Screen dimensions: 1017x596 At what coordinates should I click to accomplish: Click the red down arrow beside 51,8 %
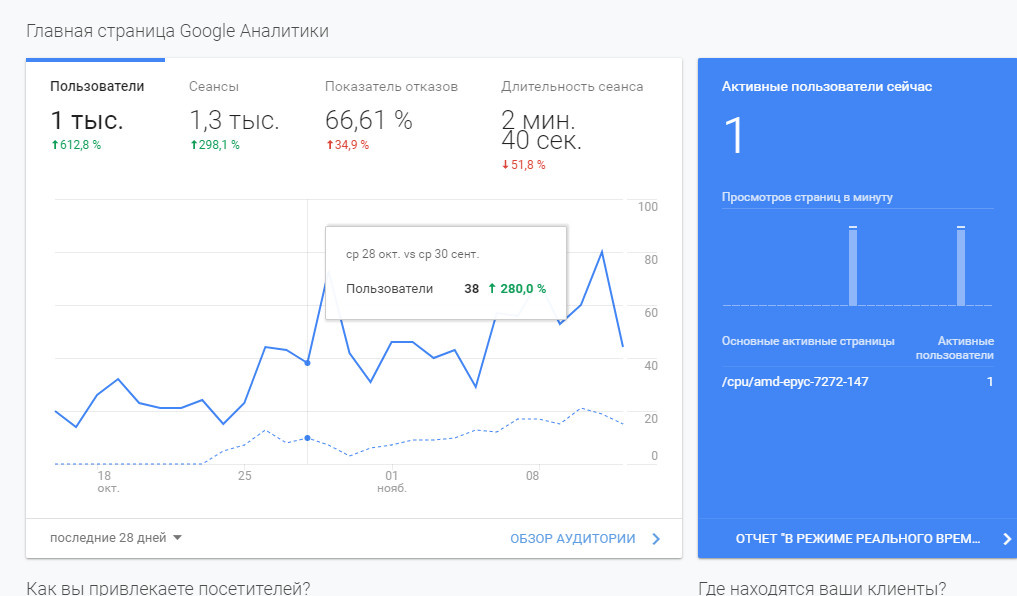tap(505, 165)
